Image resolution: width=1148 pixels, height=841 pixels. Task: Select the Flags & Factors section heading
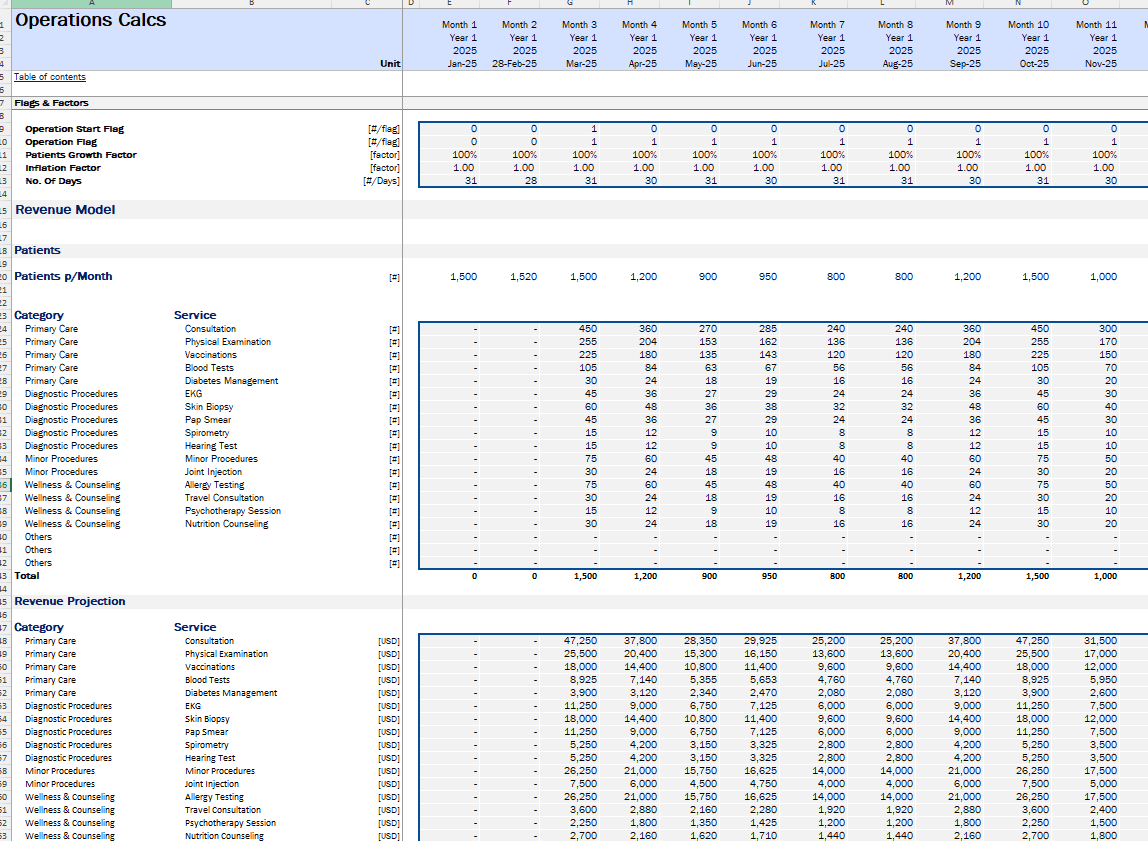pyautogui.click(x=51, y=103)
